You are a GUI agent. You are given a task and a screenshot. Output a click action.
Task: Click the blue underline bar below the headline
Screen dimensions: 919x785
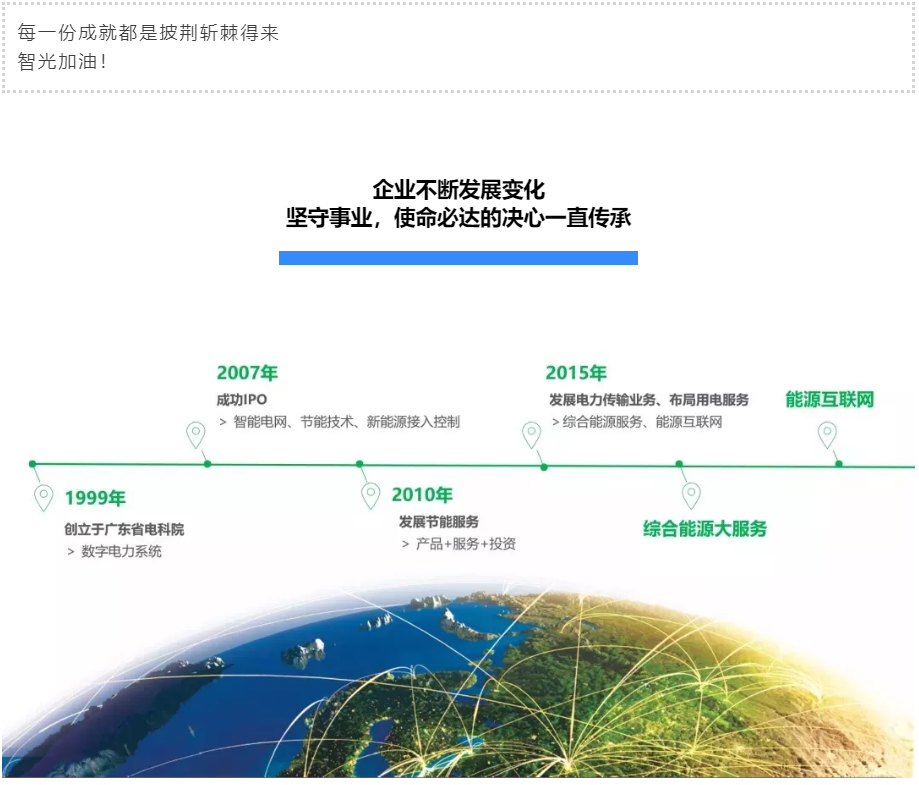coord(459,258)
